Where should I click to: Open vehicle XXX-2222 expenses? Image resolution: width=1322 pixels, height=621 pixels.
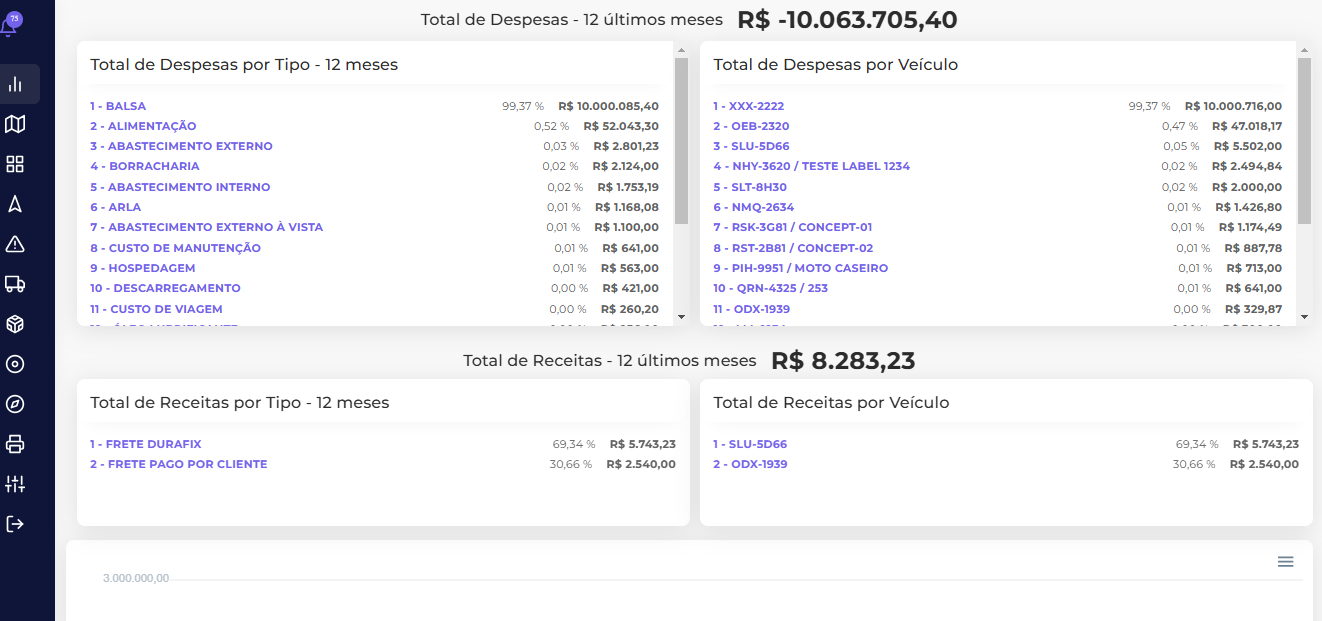click(x=748, y=106)
